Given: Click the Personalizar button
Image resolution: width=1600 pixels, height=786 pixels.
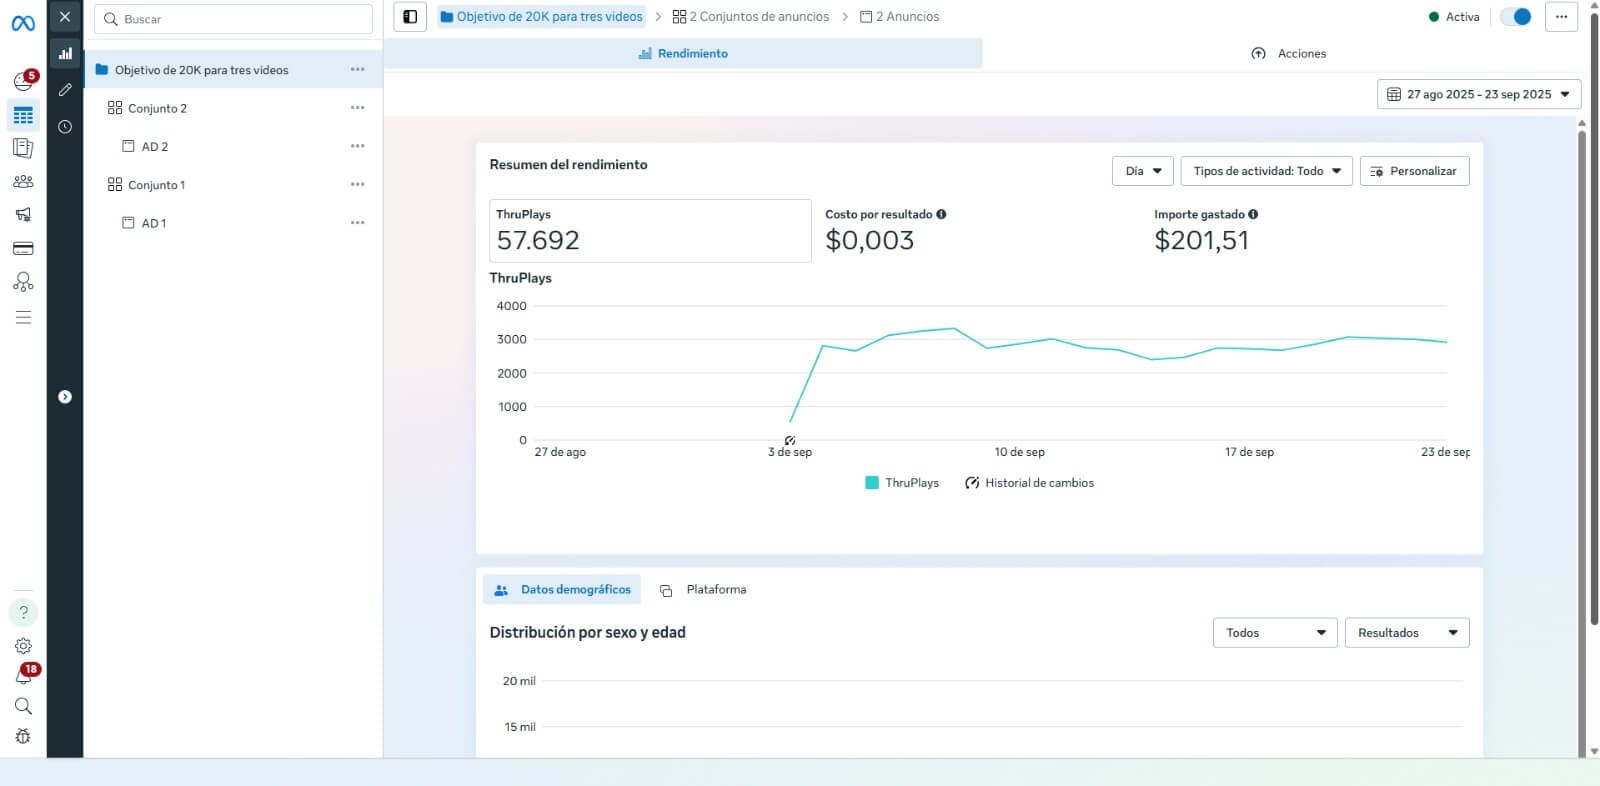Looking at the screenshot, I should click(x=1414, y=171).
